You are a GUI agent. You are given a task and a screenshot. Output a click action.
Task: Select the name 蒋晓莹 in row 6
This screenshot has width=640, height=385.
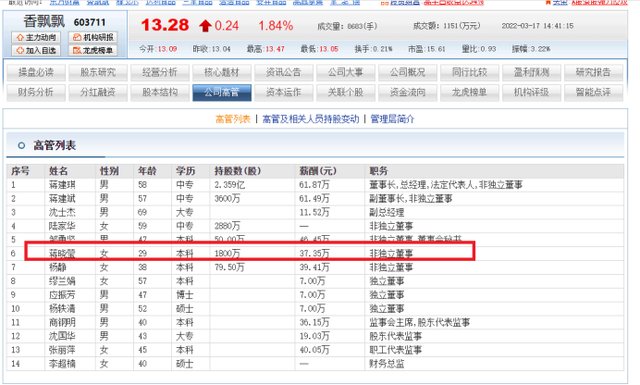click(x=62, y=254)
